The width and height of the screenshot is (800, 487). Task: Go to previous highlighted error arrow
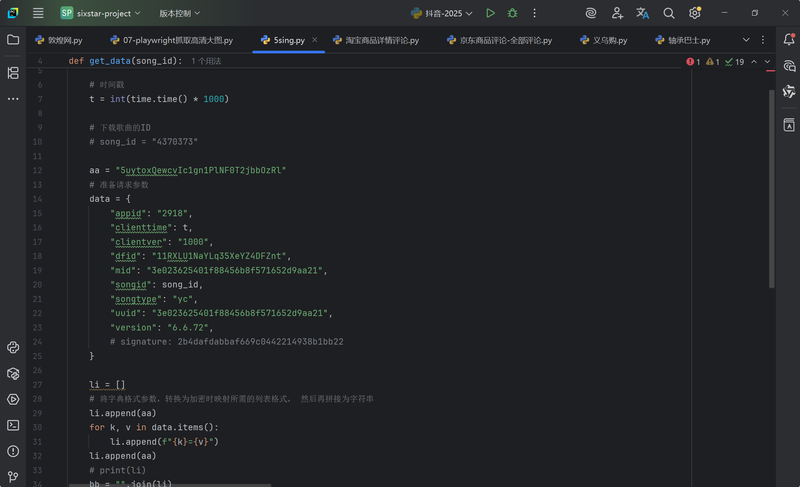point(754,62)
